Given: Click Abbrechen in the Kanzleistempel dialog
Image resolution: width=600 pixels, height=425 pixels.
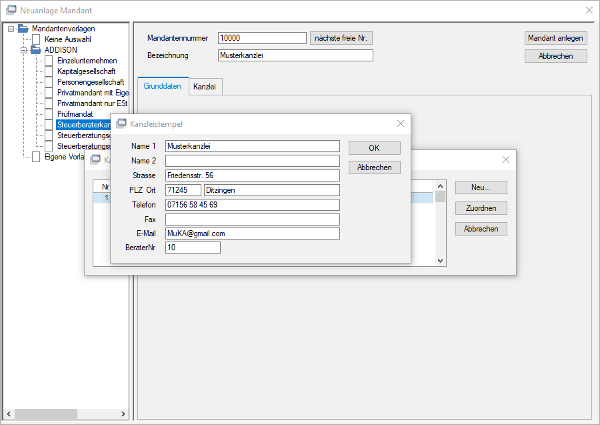Looking at the screenshot, I should [x=374, y=167].
